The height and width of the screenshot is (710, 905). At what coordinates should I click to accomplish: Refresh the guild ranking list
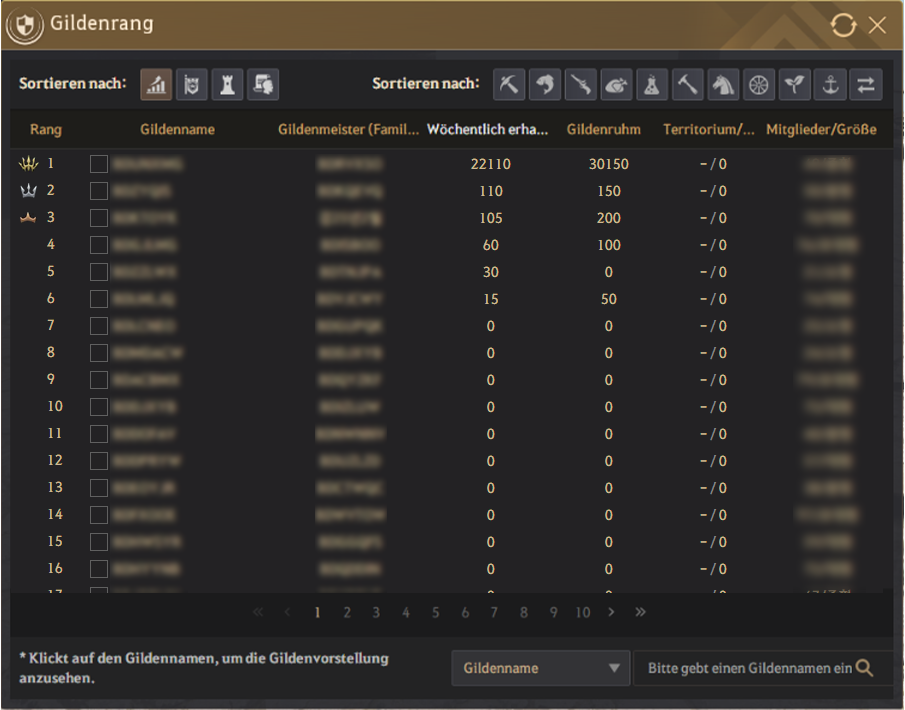pyautogui.click(x=843, y=25)
